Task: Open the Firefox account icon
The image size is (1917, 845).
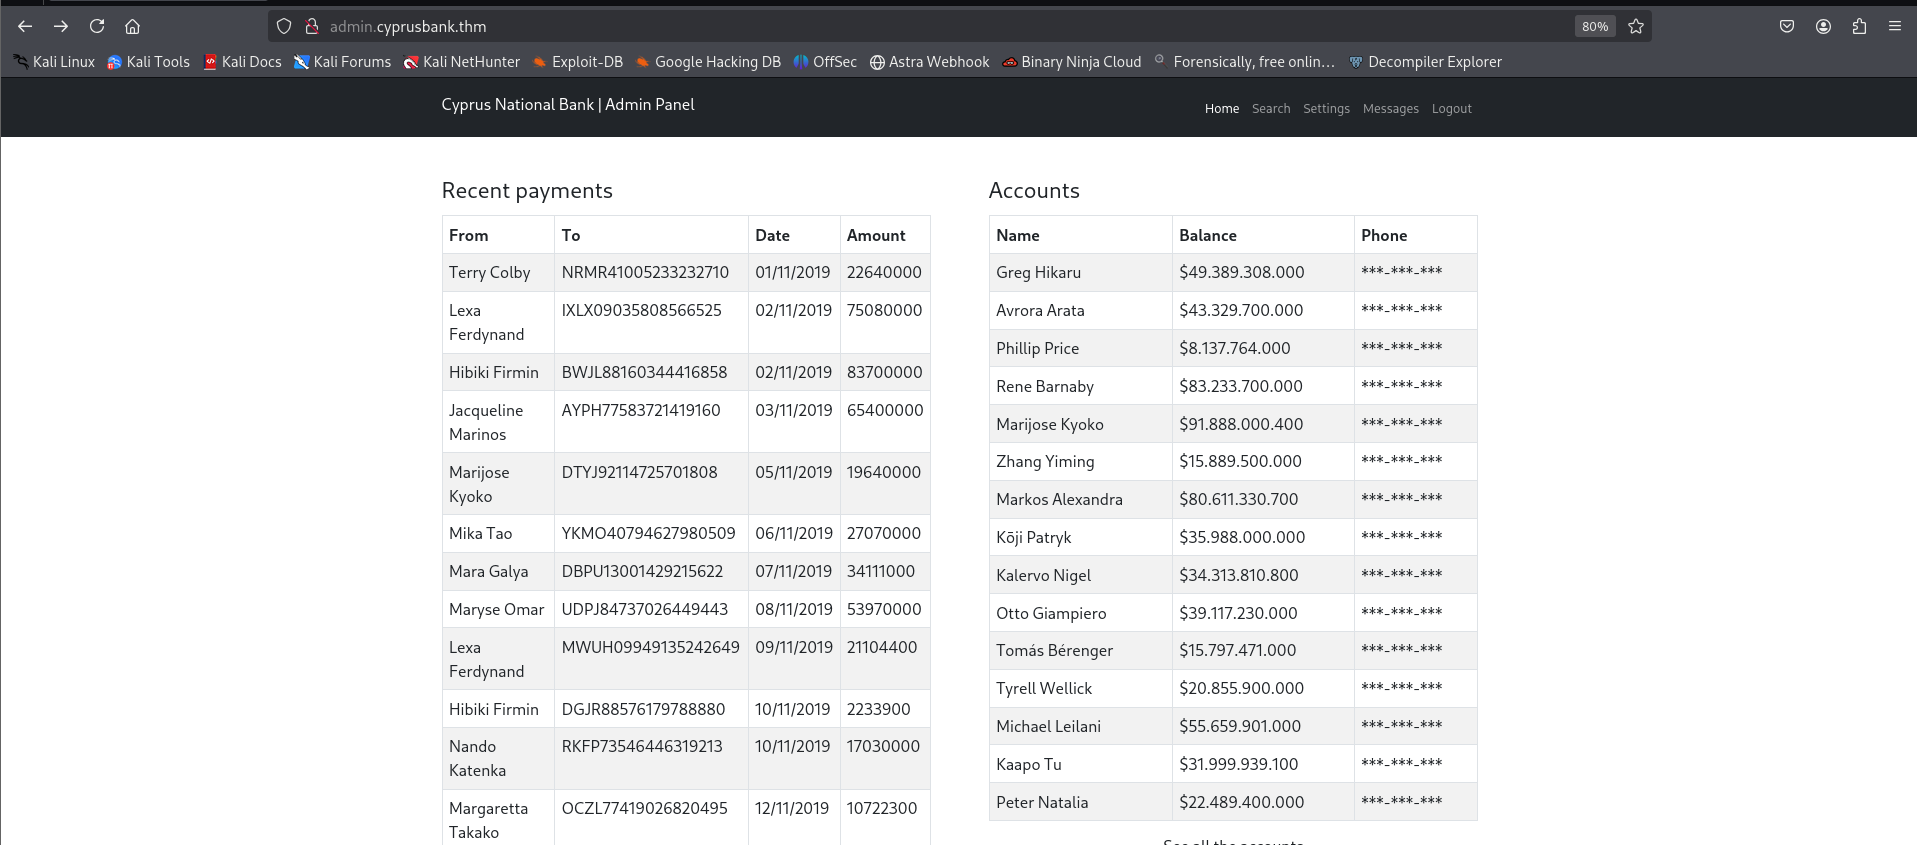Action: pos(1823,27)
